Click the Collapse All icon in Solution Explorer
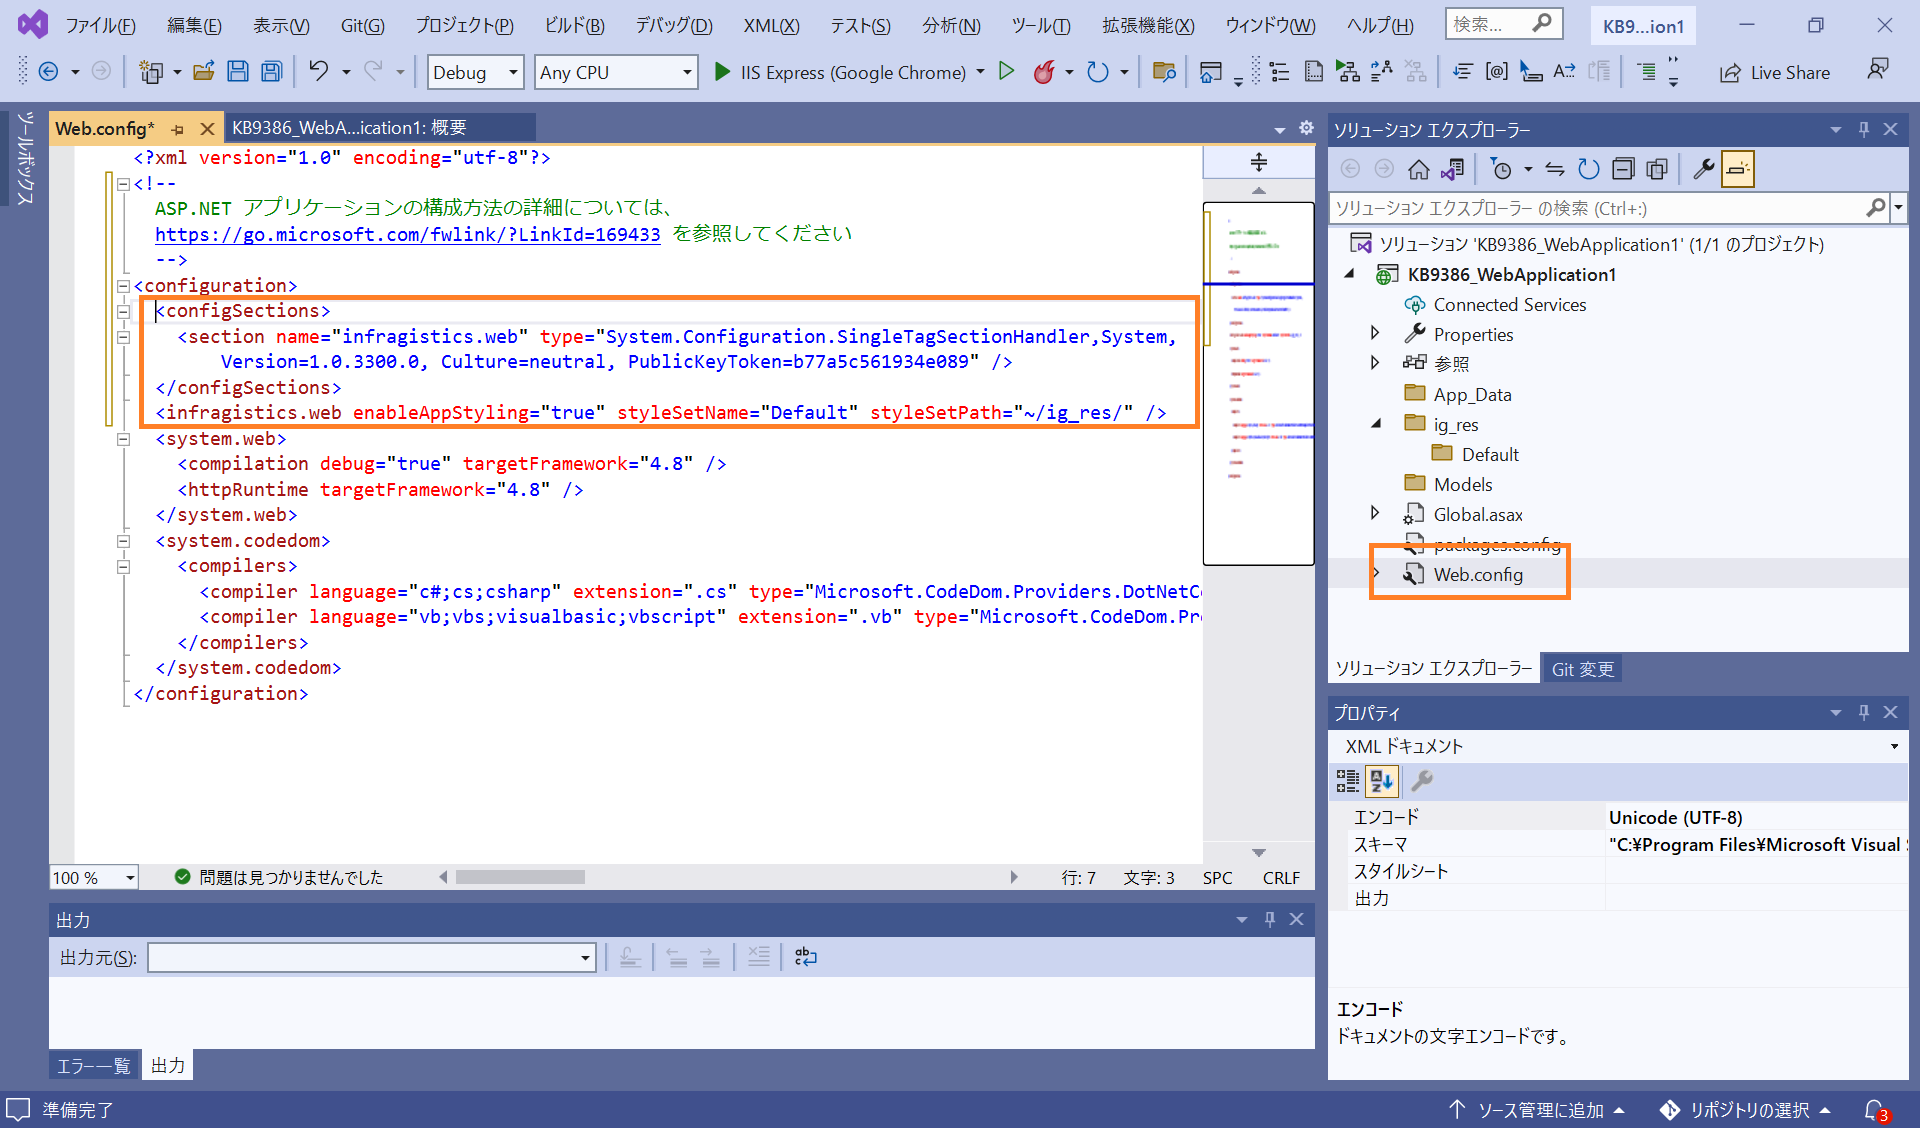The image size is (1920, 1128). point(1623,168)
